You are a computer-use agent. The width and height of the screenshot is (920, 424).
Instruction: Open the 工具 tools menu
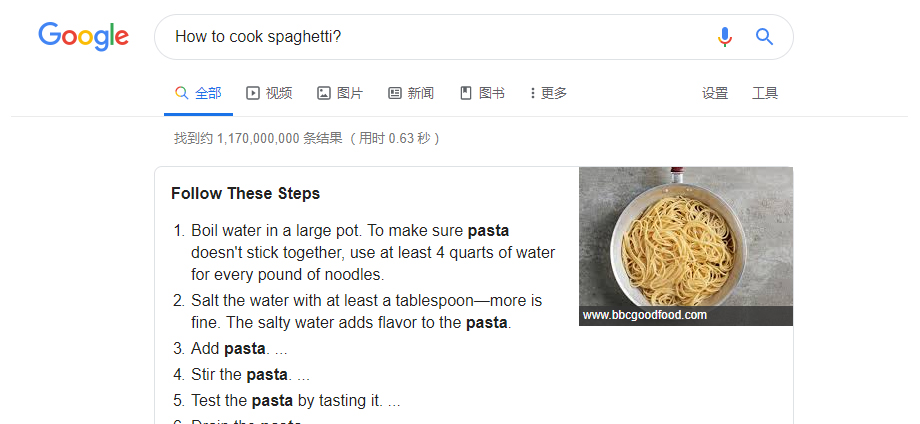pos(765,93)
